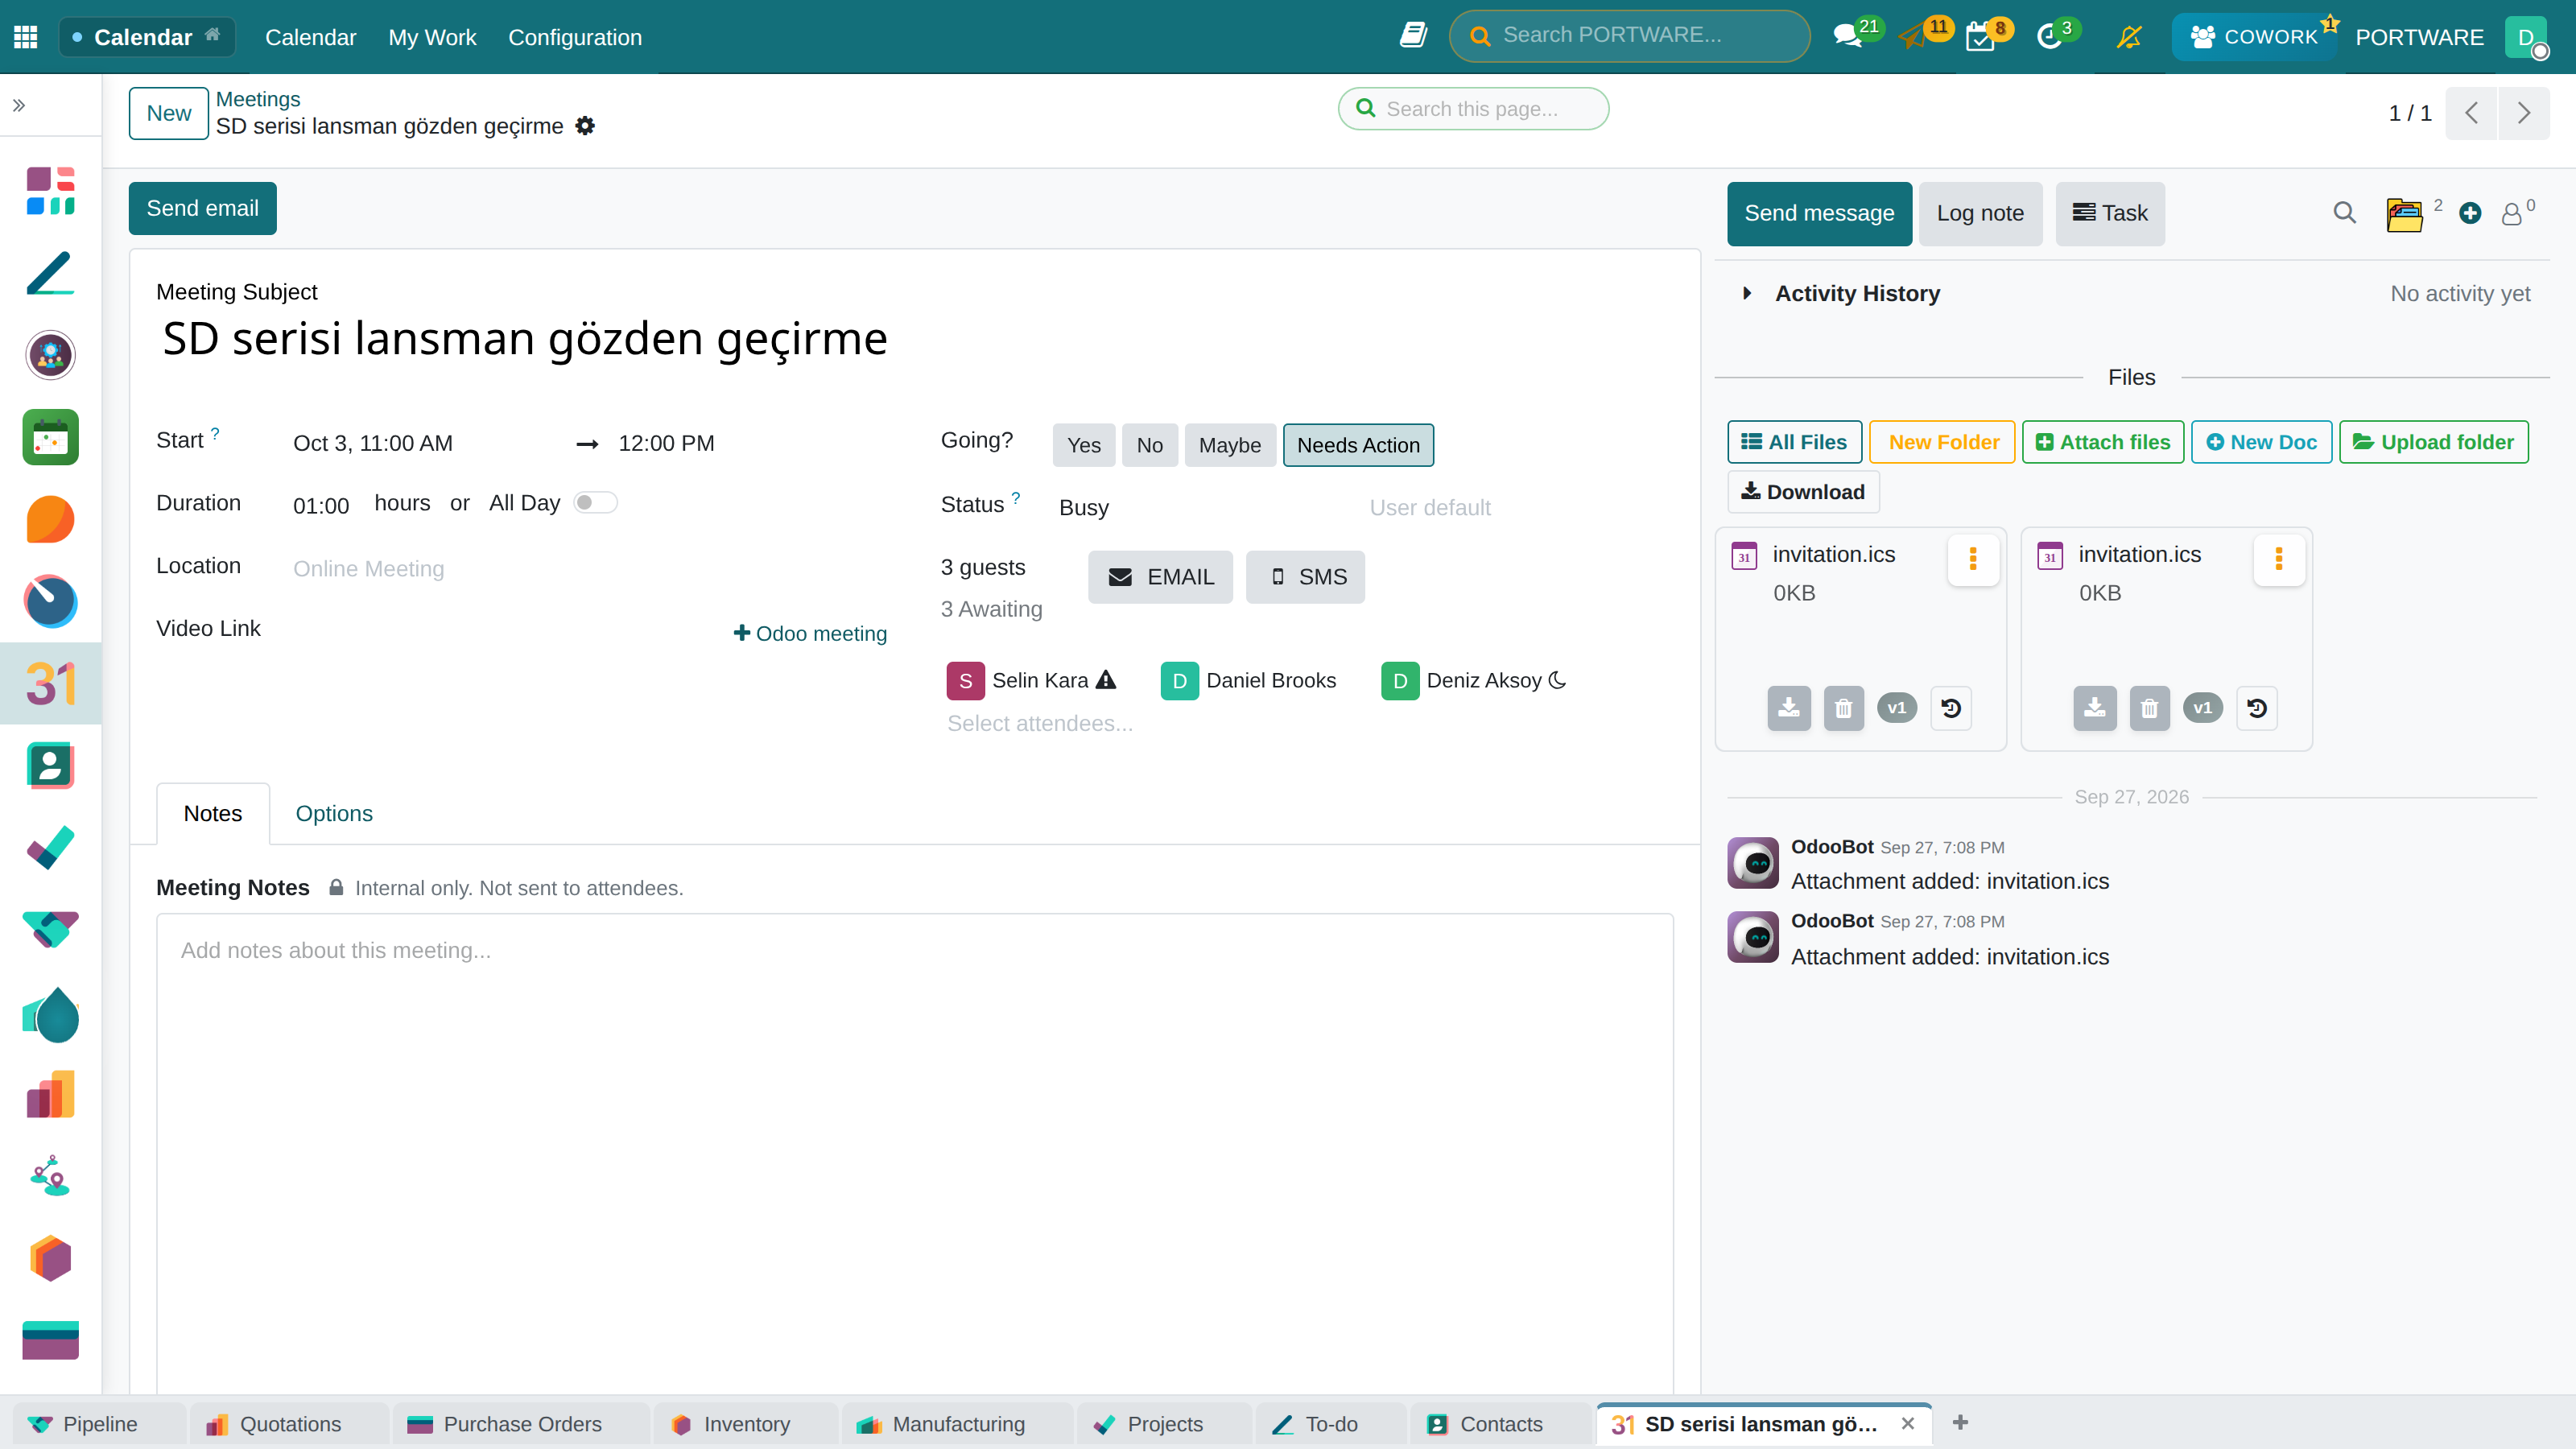The width and height of the screenshot is (2576, 1449).
Task: Show version history of first invitation.ics
Action: [1951, 708]
